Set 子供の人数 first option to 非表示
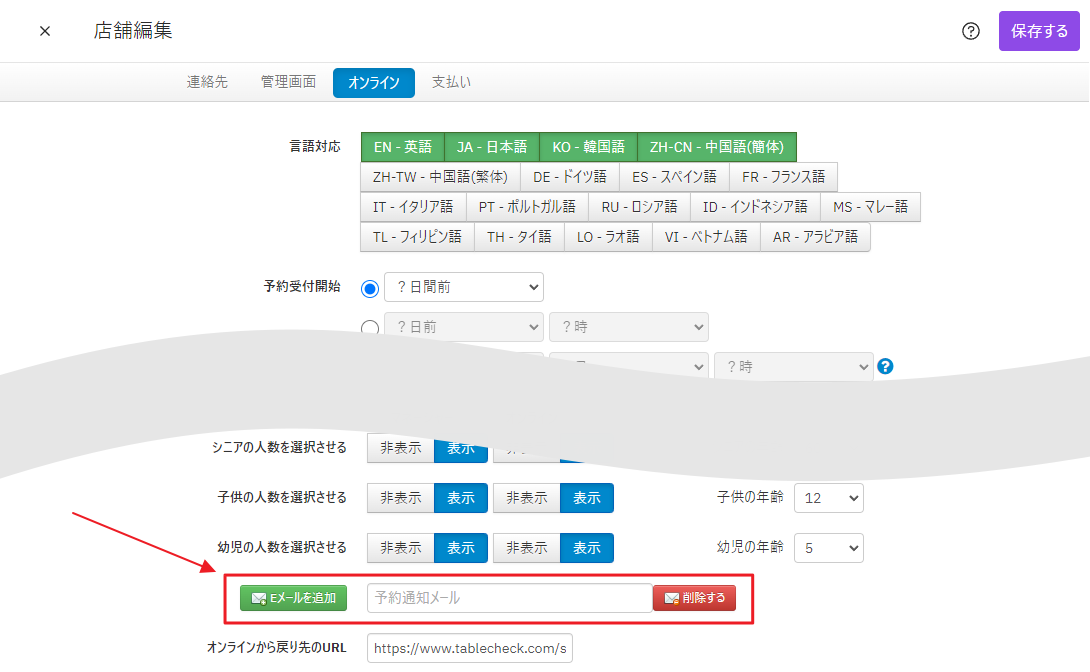The height and width of the screenshot is (672, 1090). click(x=400, y=498)
